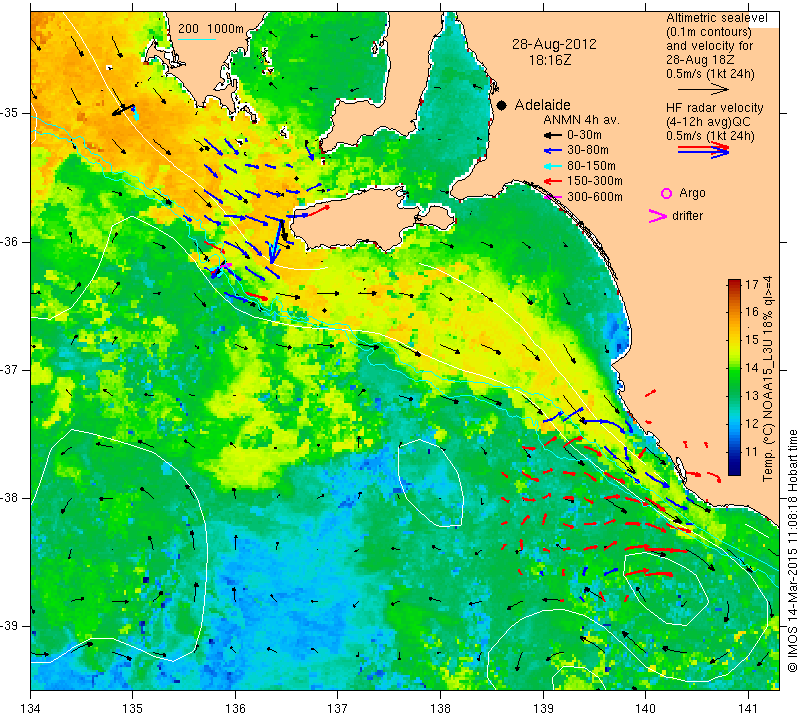Image resolution: width=800 pixels, height=720 pixels.
Task: Click the magenta 300-600m legend arrow
Action: (x=552, y=197)
